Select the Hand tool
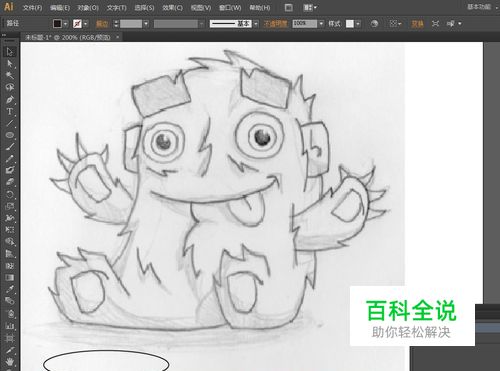The width and height of the screenshot is (500, 371). pyautogui.click(x=10, y=361)
